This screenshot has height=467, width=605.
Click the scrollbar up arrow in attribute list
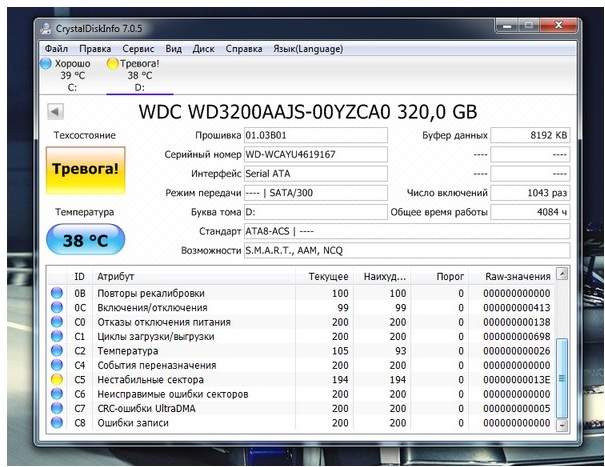pyautogui.click(x=562, y=274)
